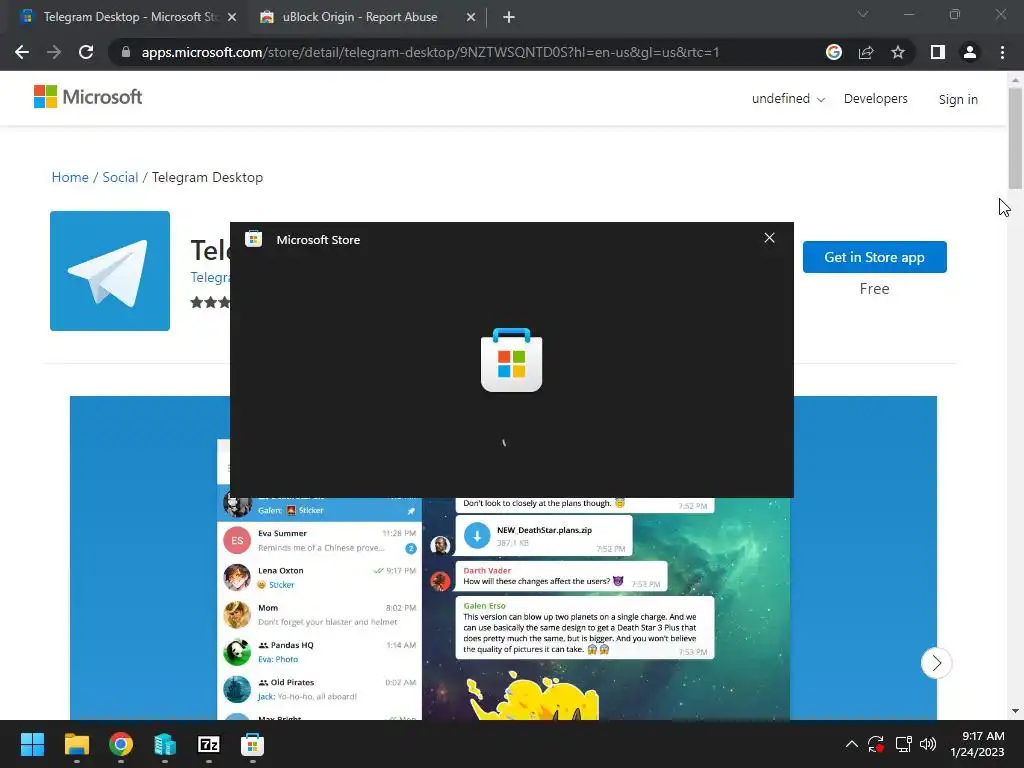
Task: Open the Chrome three-dot menu
Action: 1002,52
